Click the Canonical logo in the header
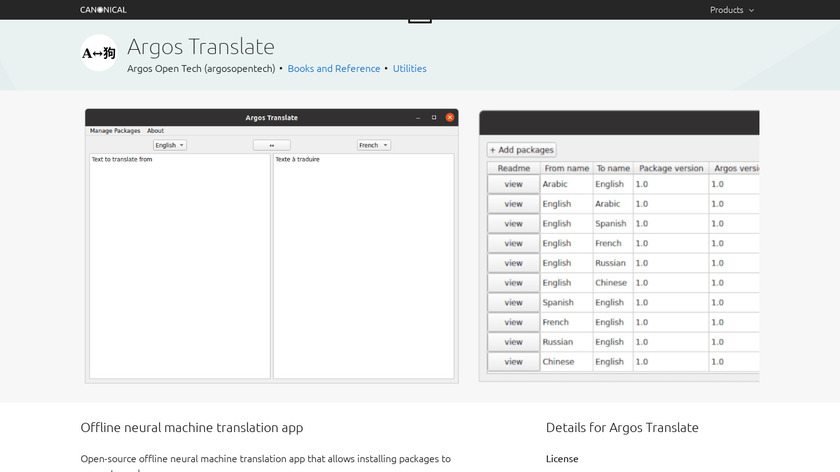 (x=103, y=10)
